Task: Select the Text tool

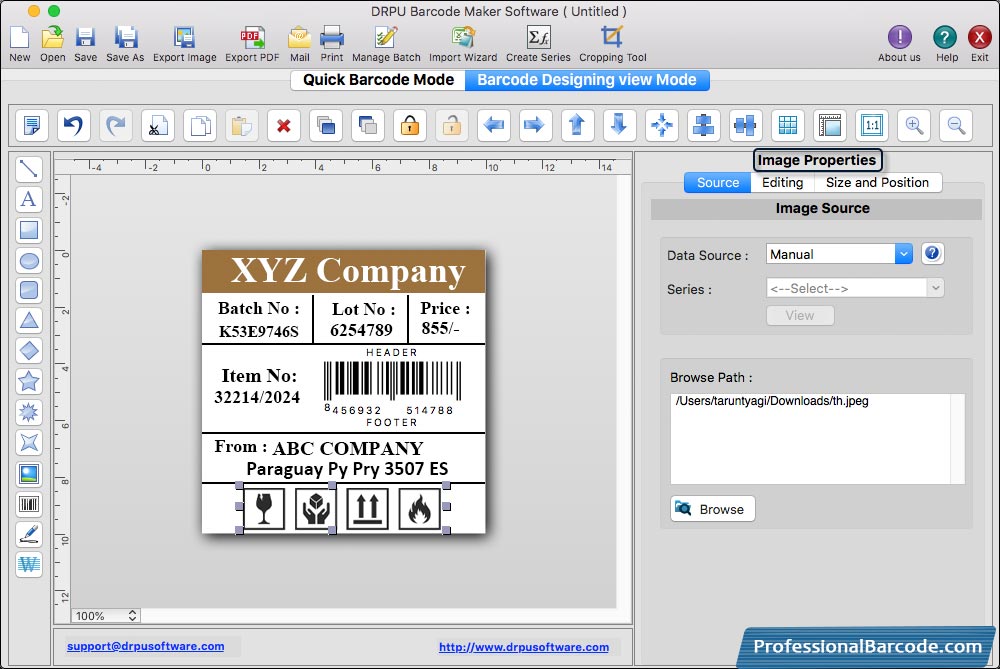Action: [29, 199]
